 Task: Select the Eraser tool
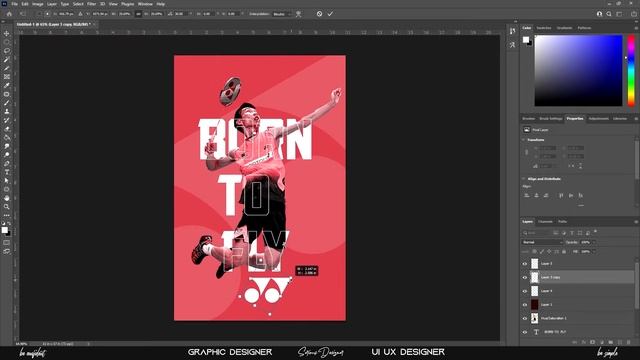coord(7,129)
